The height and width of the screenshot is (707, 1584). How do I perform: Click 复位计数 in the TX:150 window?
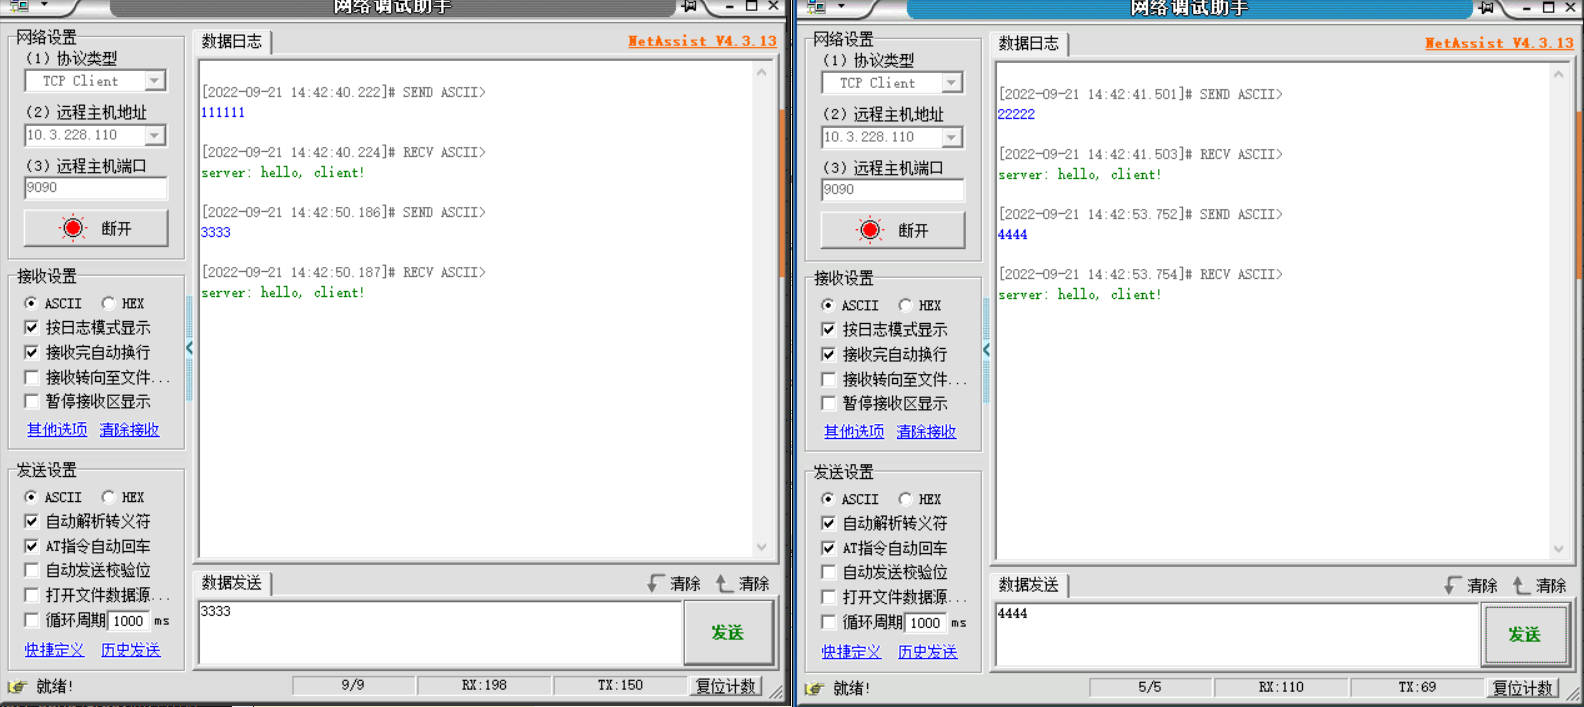[726, 686]
